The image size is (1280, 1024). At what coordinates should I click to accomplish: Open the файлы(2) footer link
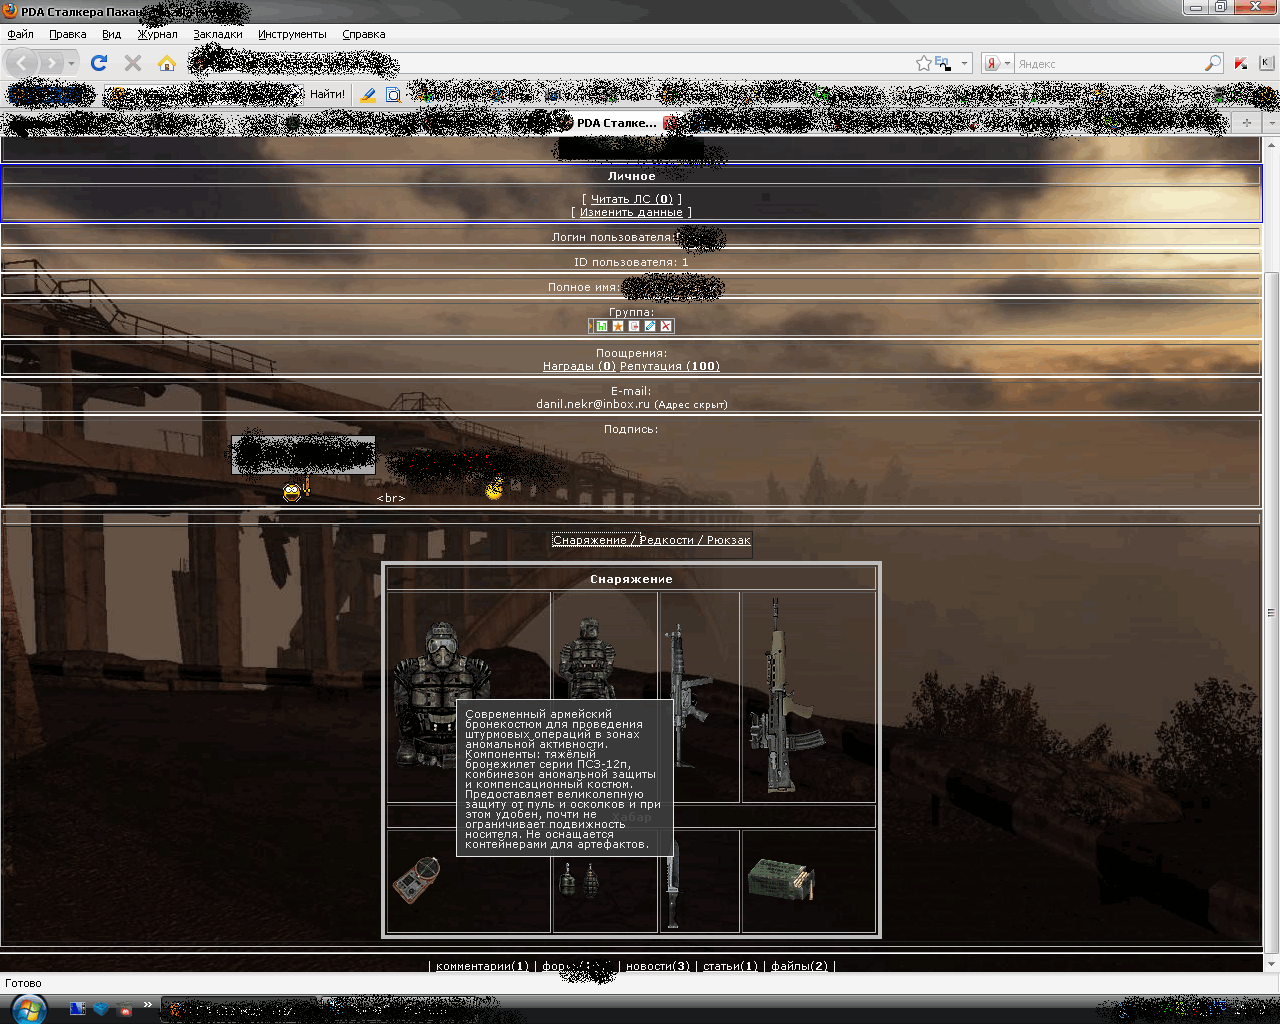pos(800,966)
